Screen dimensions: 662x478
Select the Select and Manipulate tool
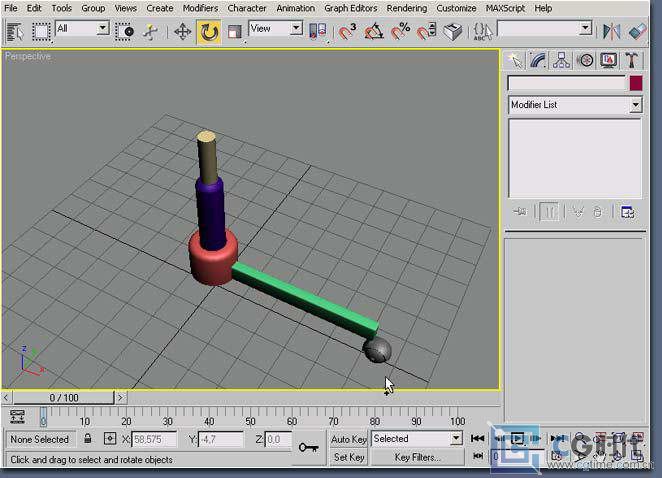point(150,32)
